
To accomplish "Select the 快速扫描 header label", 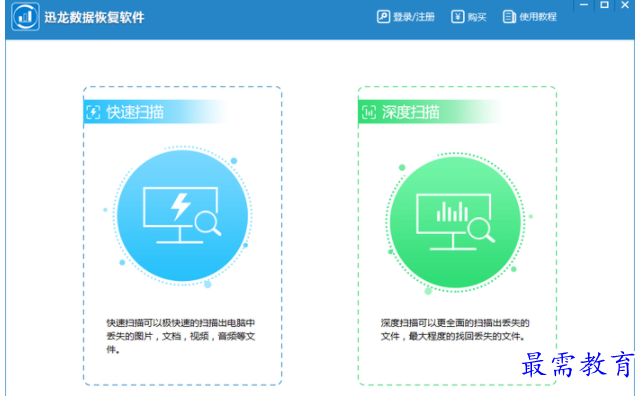I will [x=135, y=112].
